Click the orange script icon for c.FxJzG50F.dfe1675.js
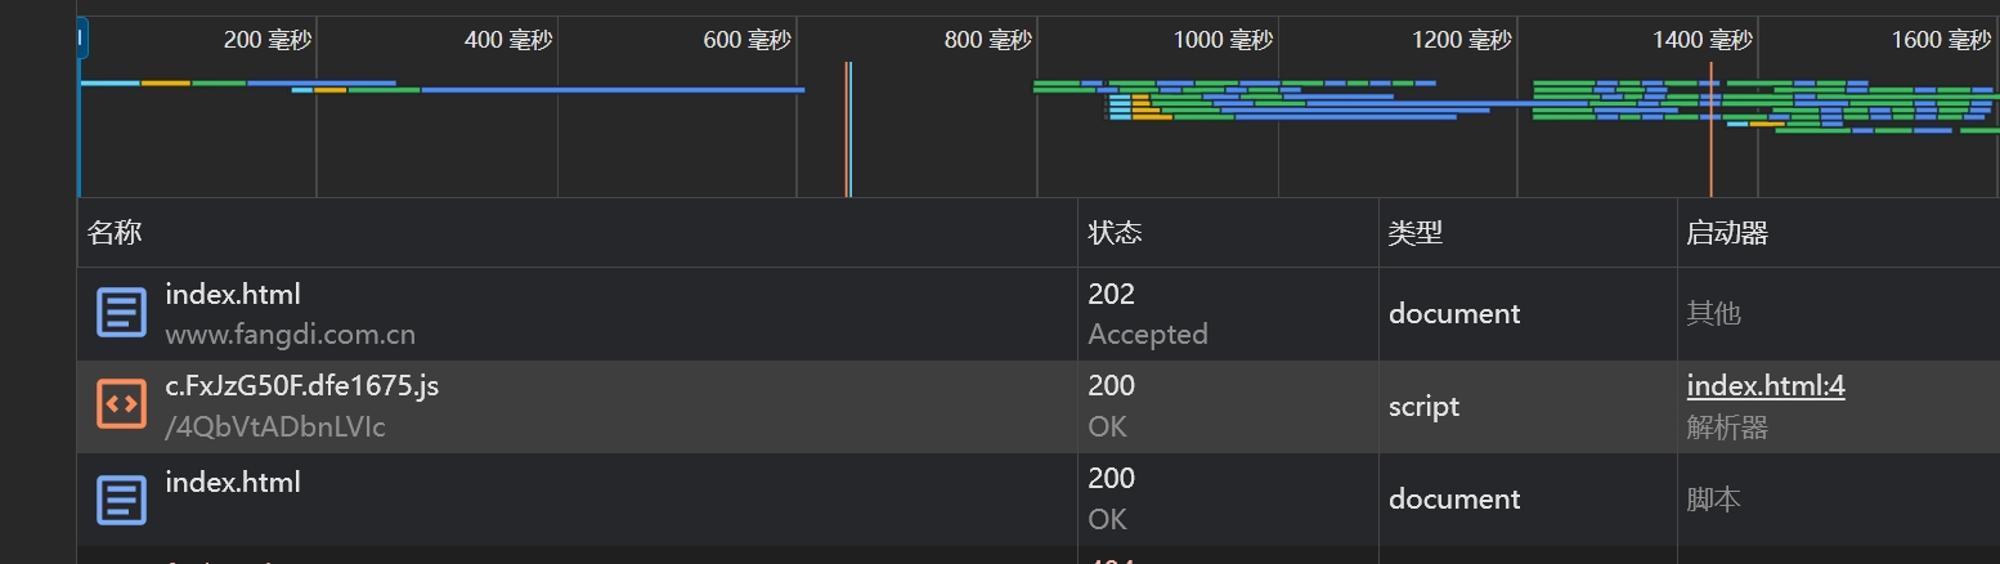 pyautogui.click(x=121, y=405)
